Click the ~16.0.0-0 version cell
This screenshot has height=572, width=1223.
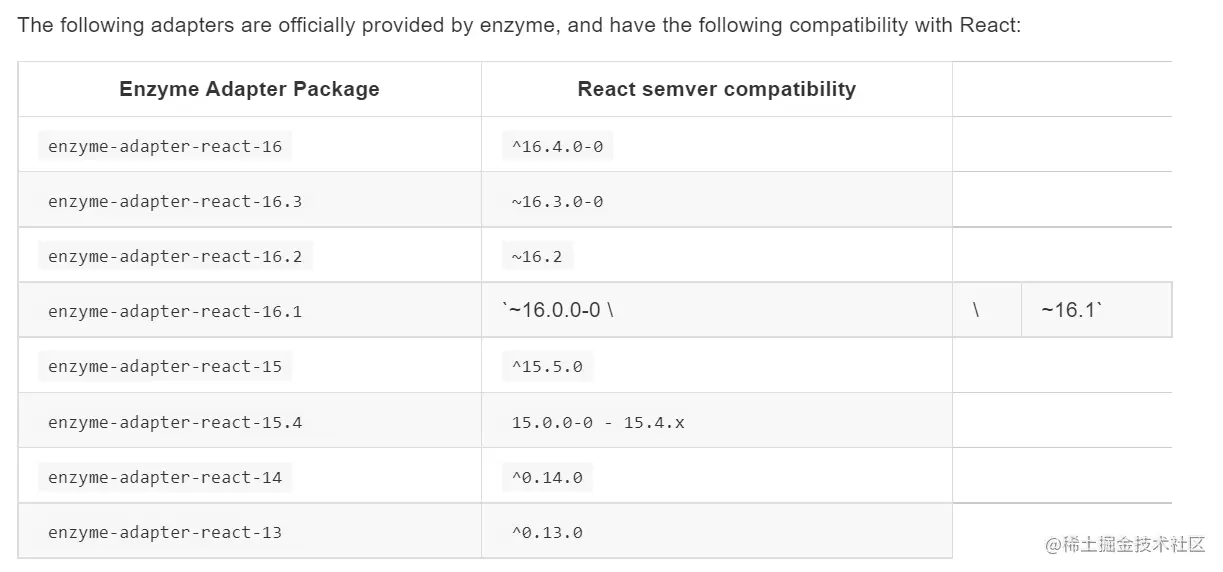tap(557, 311)
